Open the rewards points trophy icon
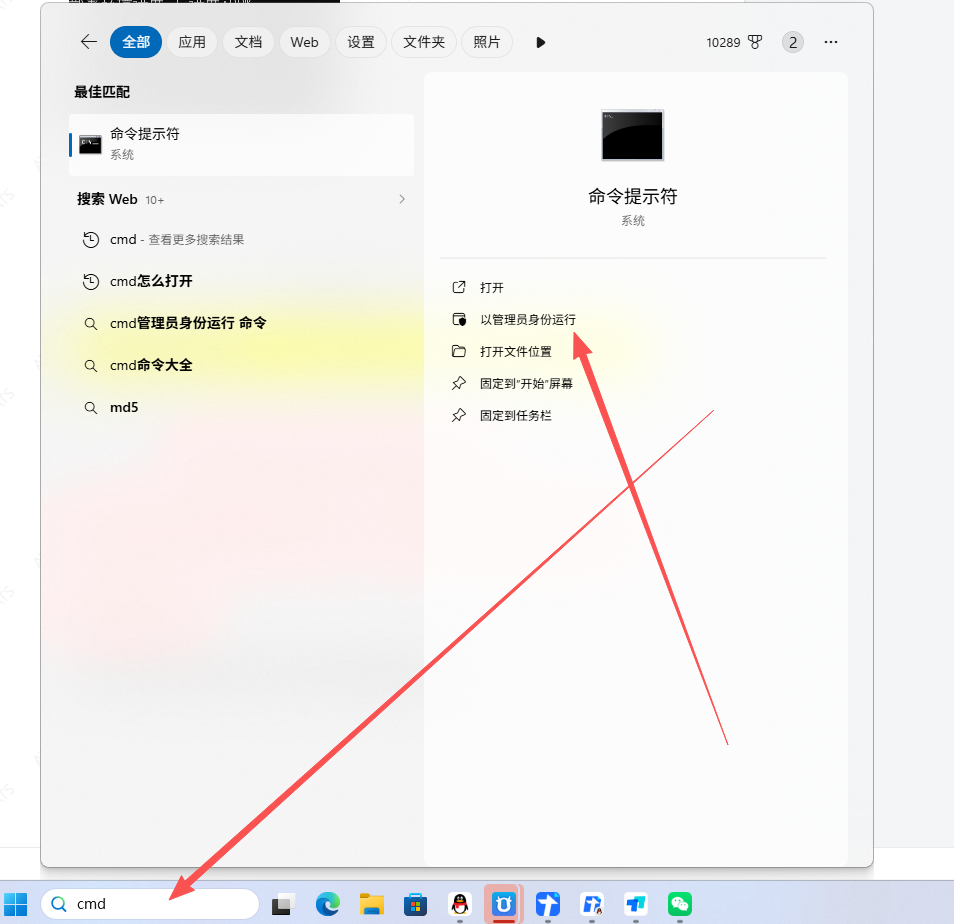Image resolution: width=954 pixels, height=924 pixels. point(755,42)
